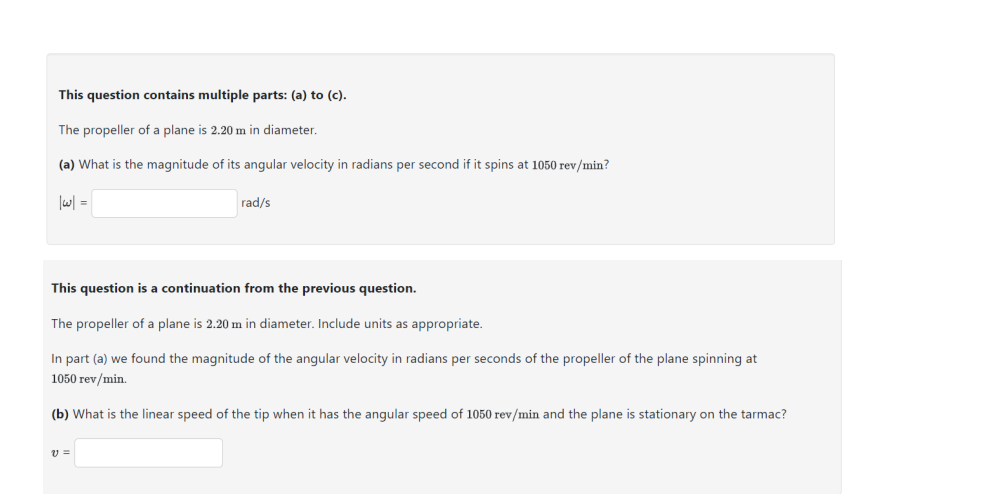982x502 pixels.
Task: Click the heading 'This question is a continuation'
Action: tap(234, 289)
